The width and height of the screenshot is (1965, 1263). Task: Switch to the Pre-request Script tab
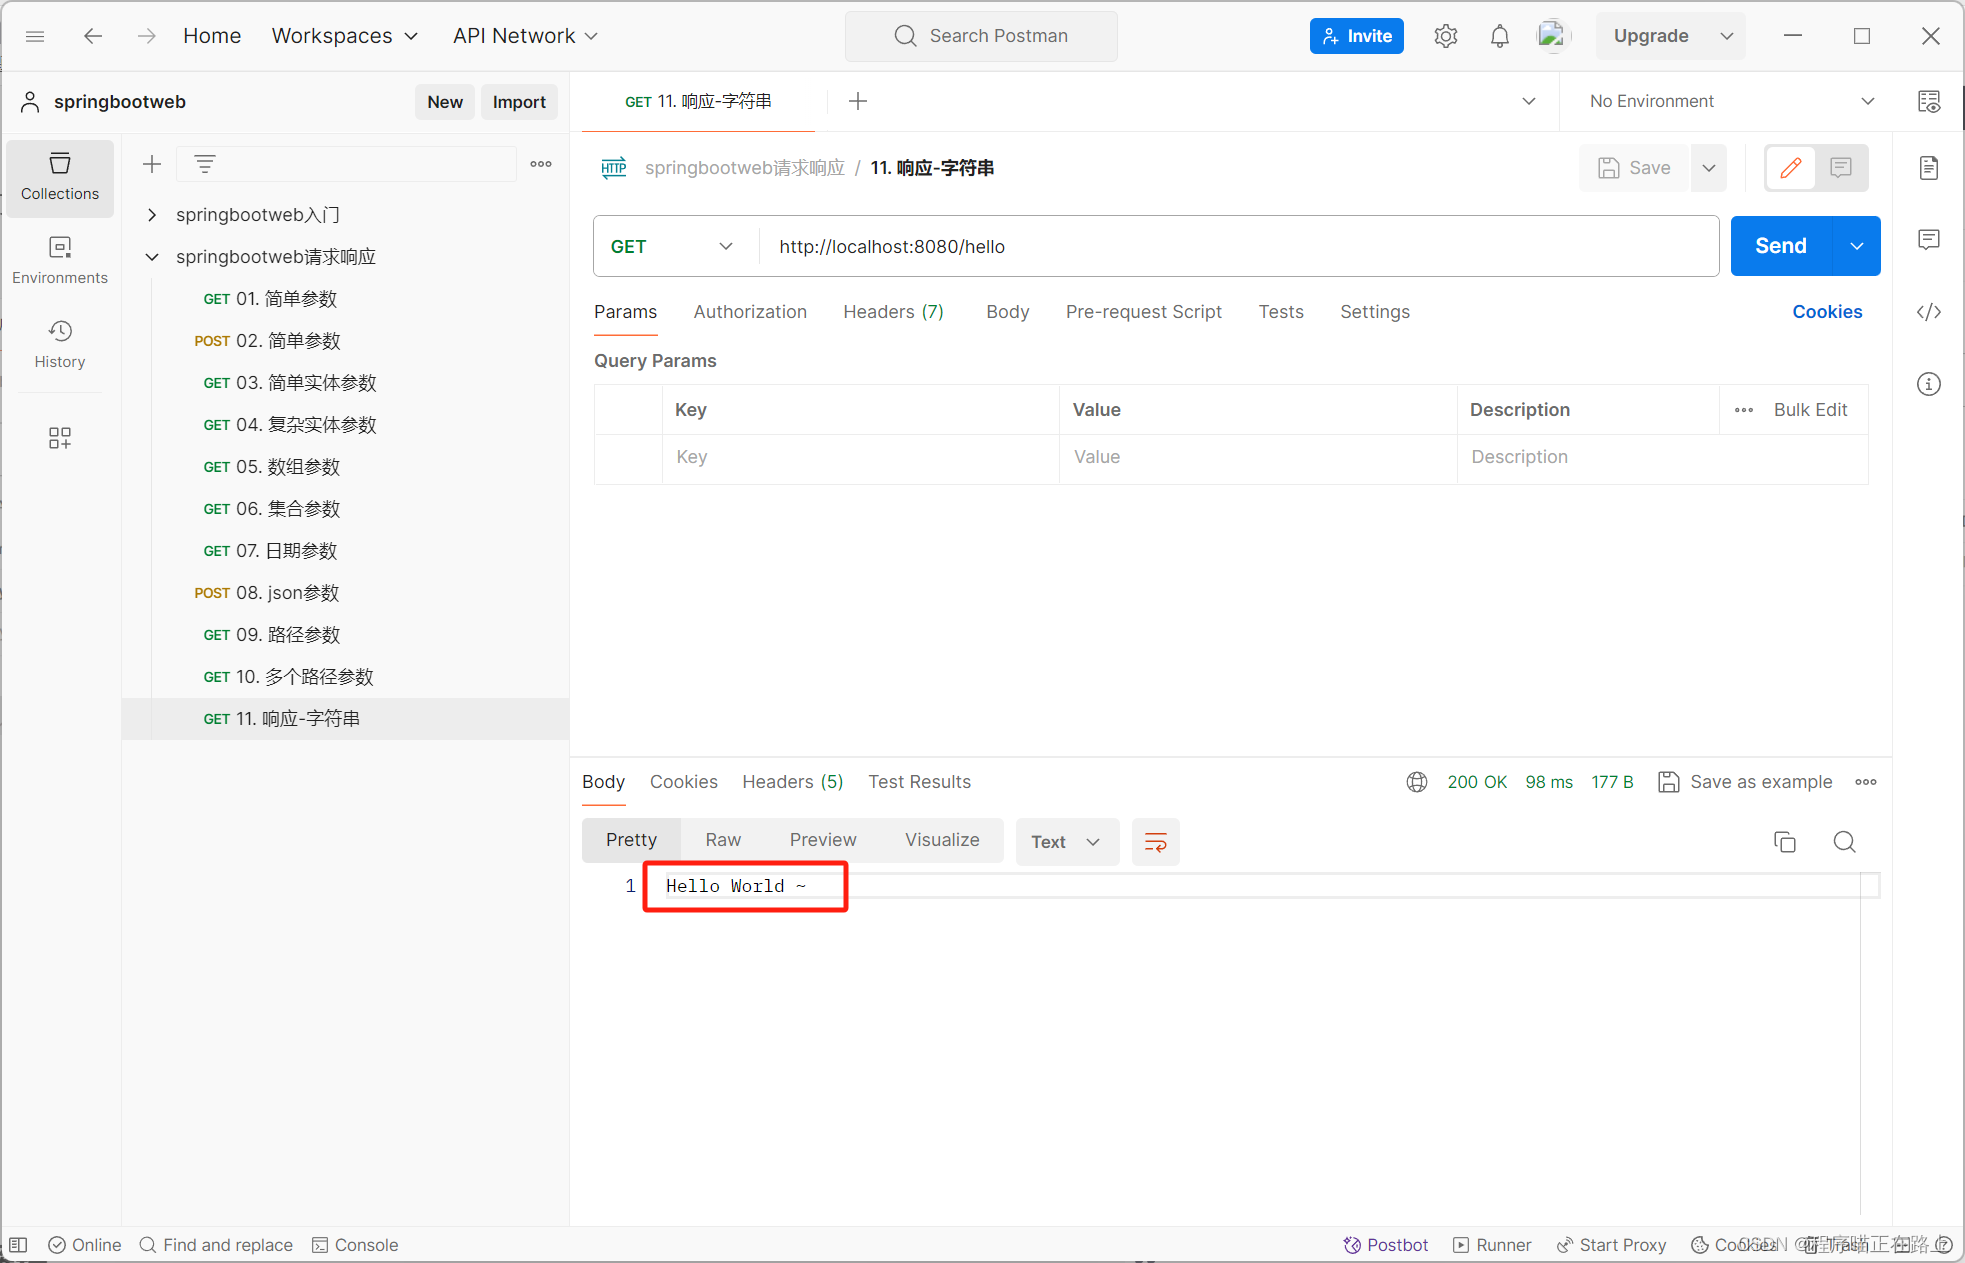1143,312
